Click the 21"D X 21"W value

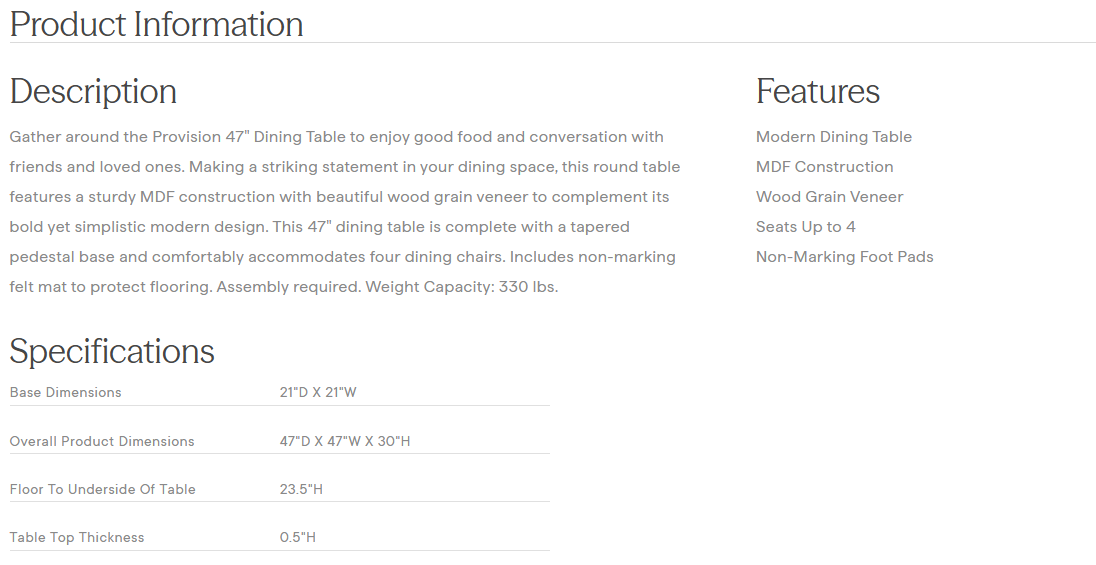(317, 393)
